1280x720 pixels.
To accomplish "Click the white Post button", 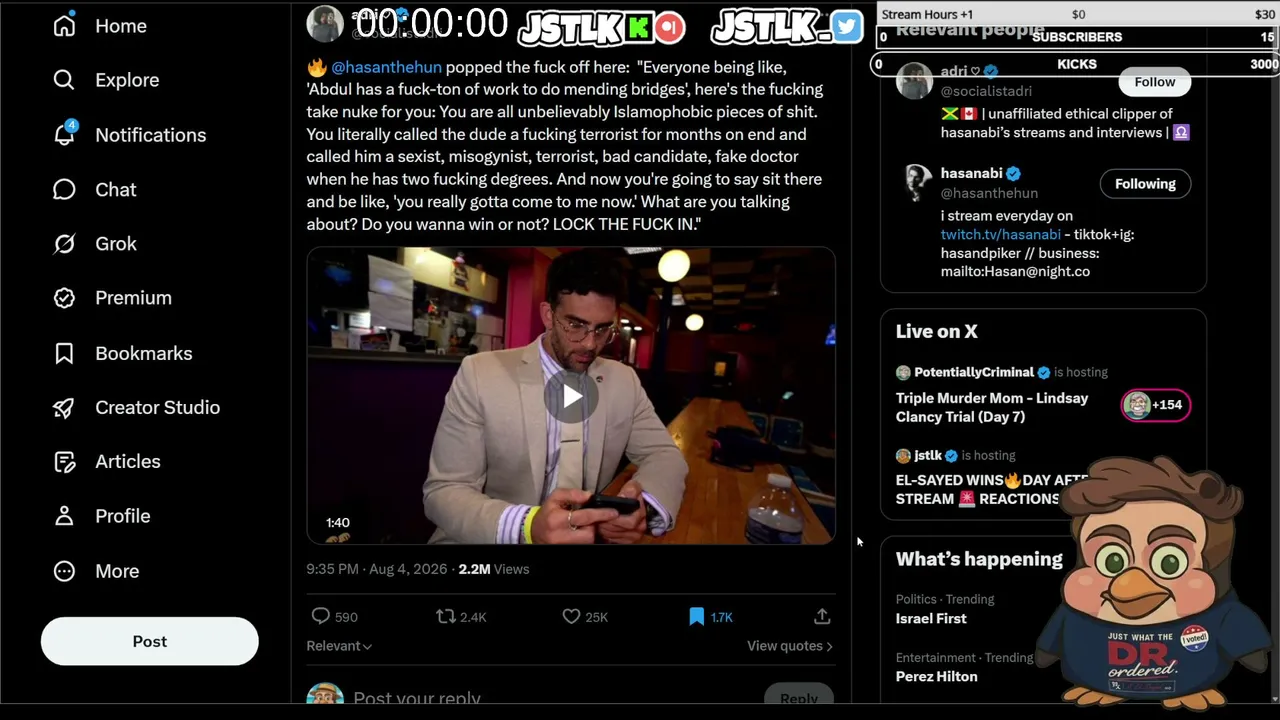I will coord(150,641).
